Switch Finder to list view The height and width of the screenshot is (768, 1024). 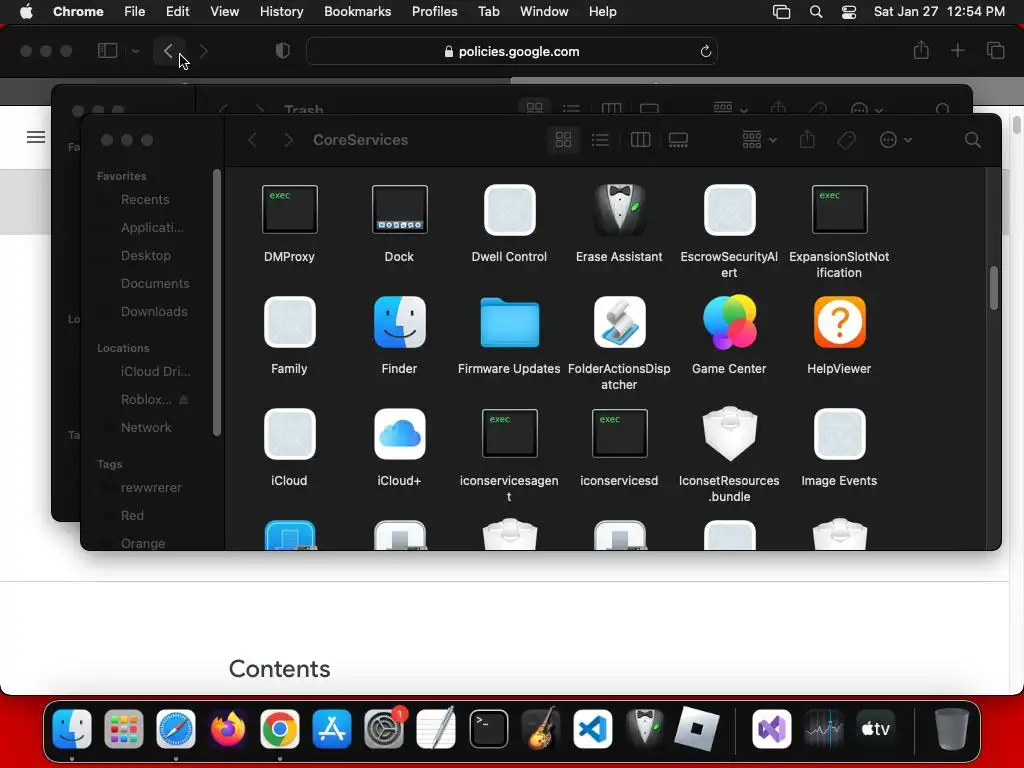click(x=600, y=140)
